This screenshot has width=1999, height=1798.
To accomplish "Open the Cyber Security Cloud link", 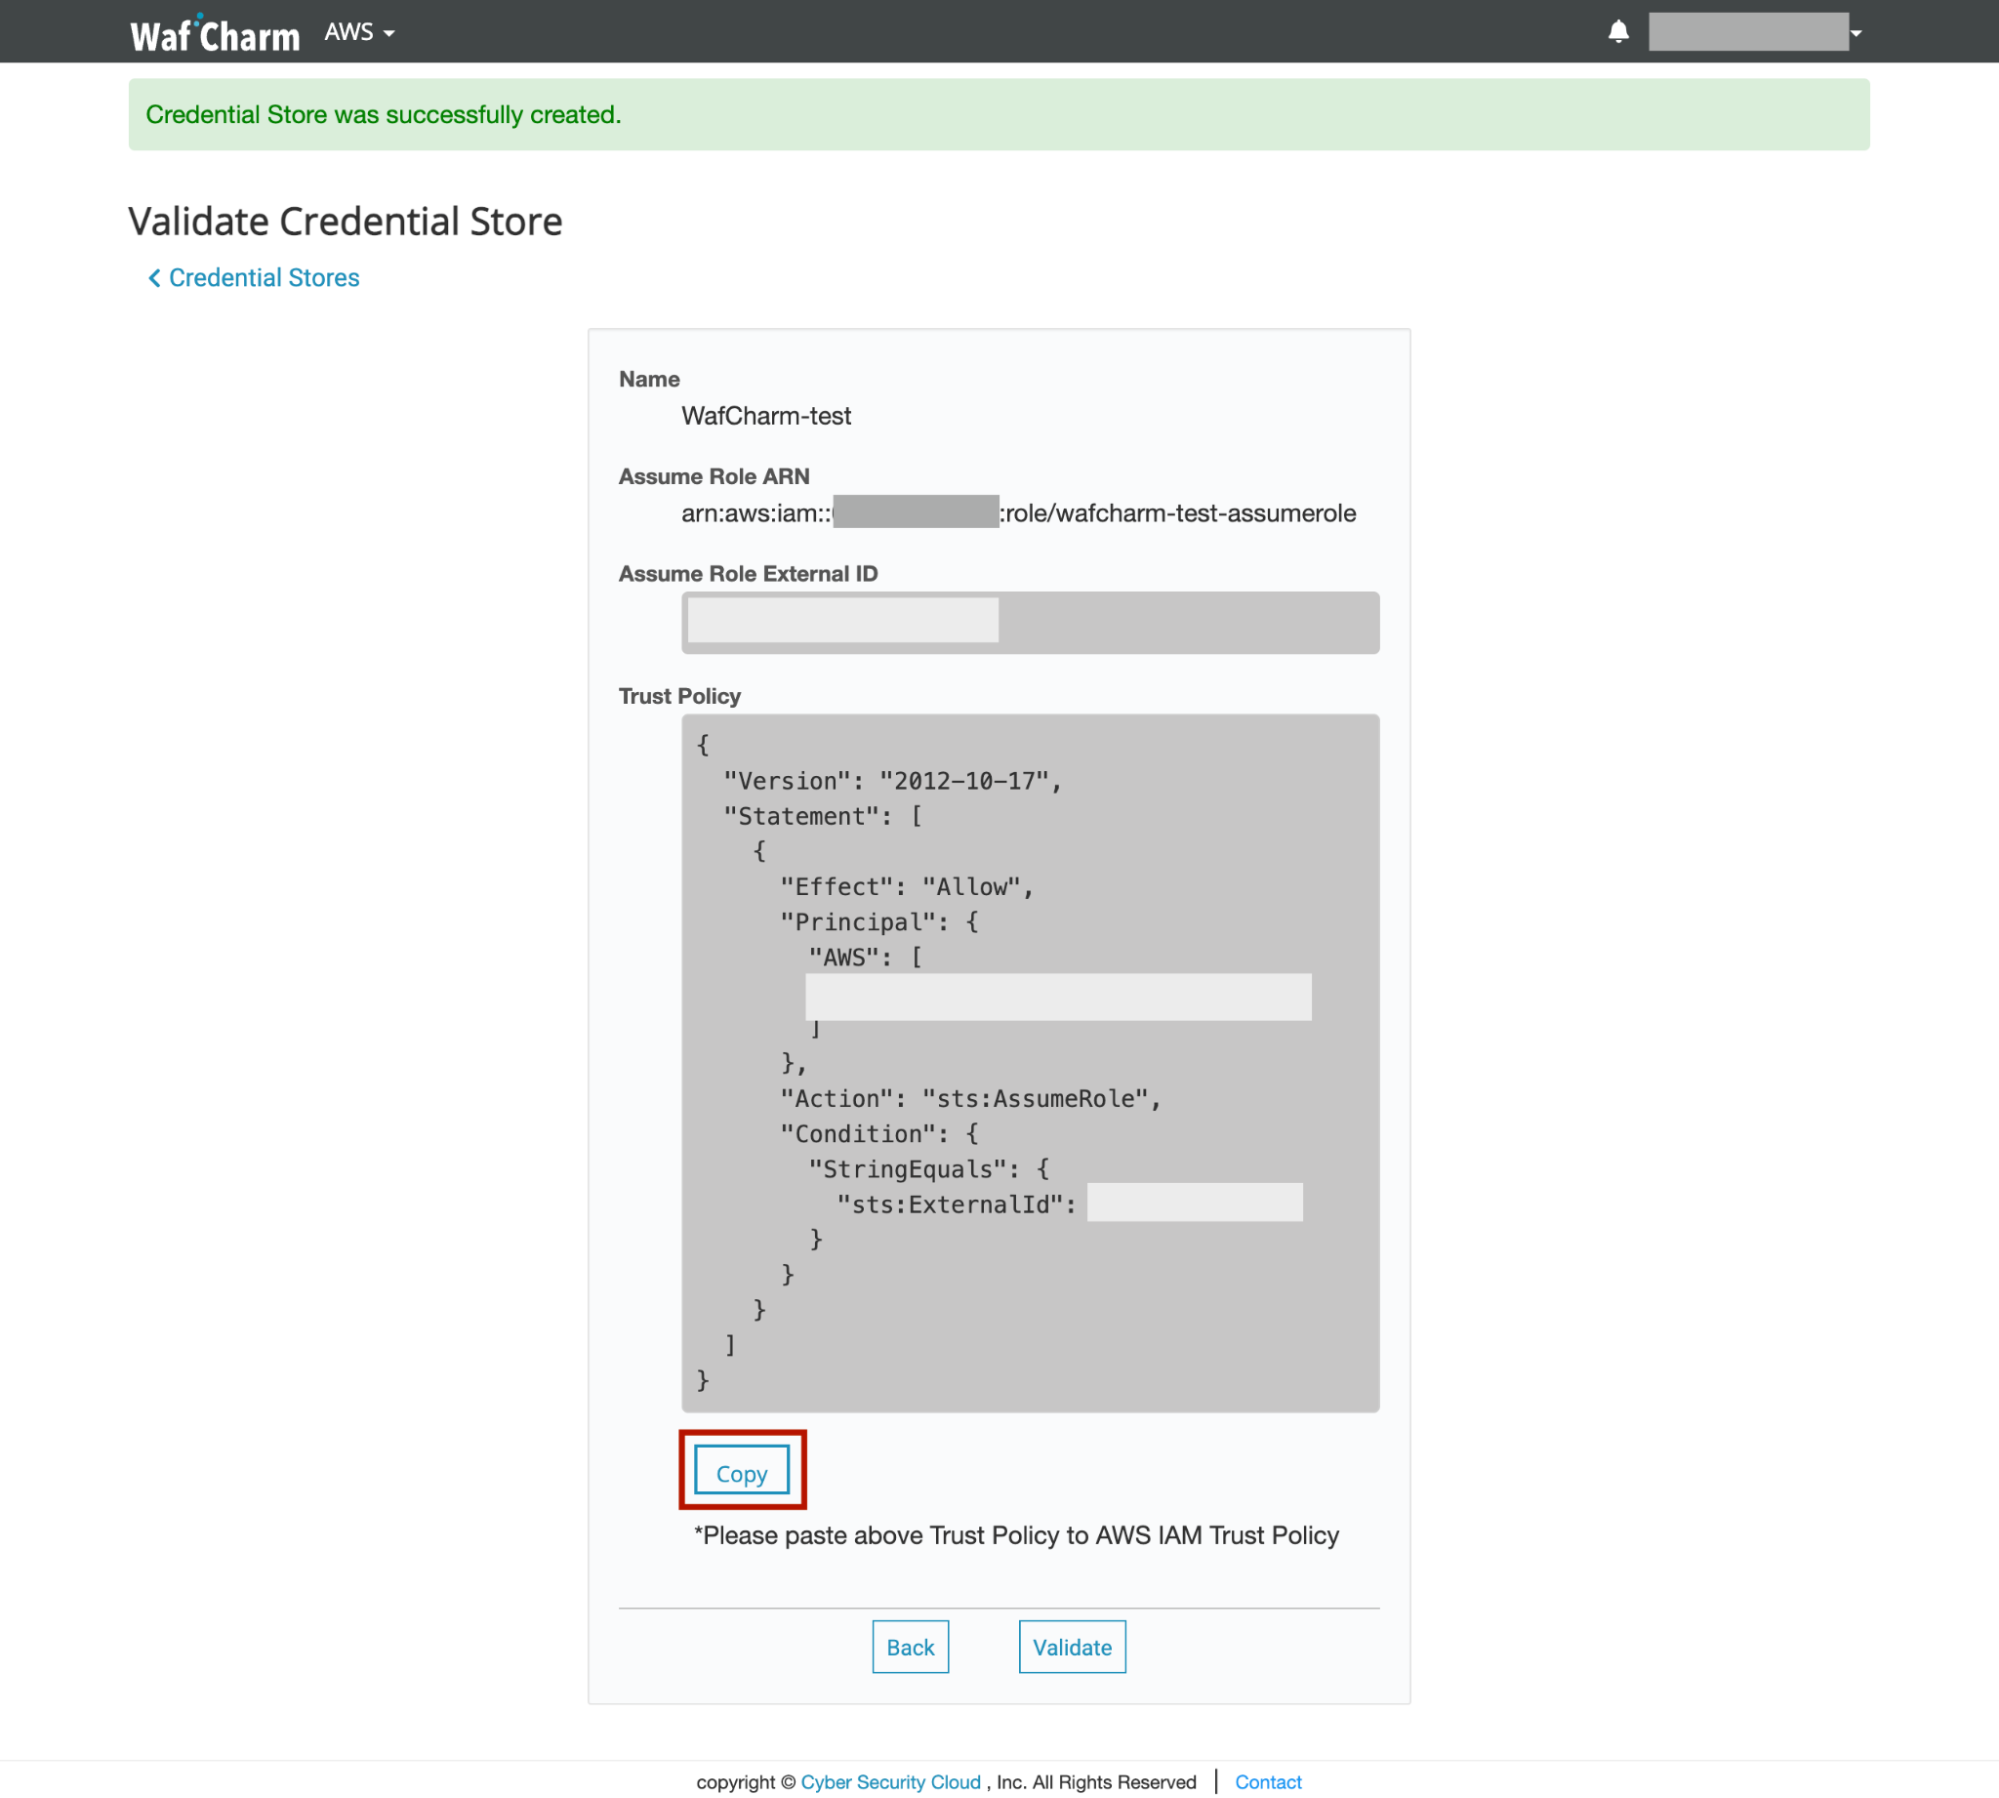I will [891, 1781].
